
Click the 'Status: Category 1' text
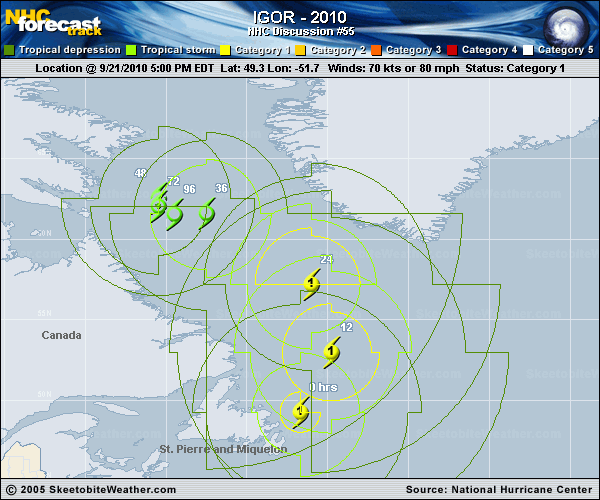point(515,68)
